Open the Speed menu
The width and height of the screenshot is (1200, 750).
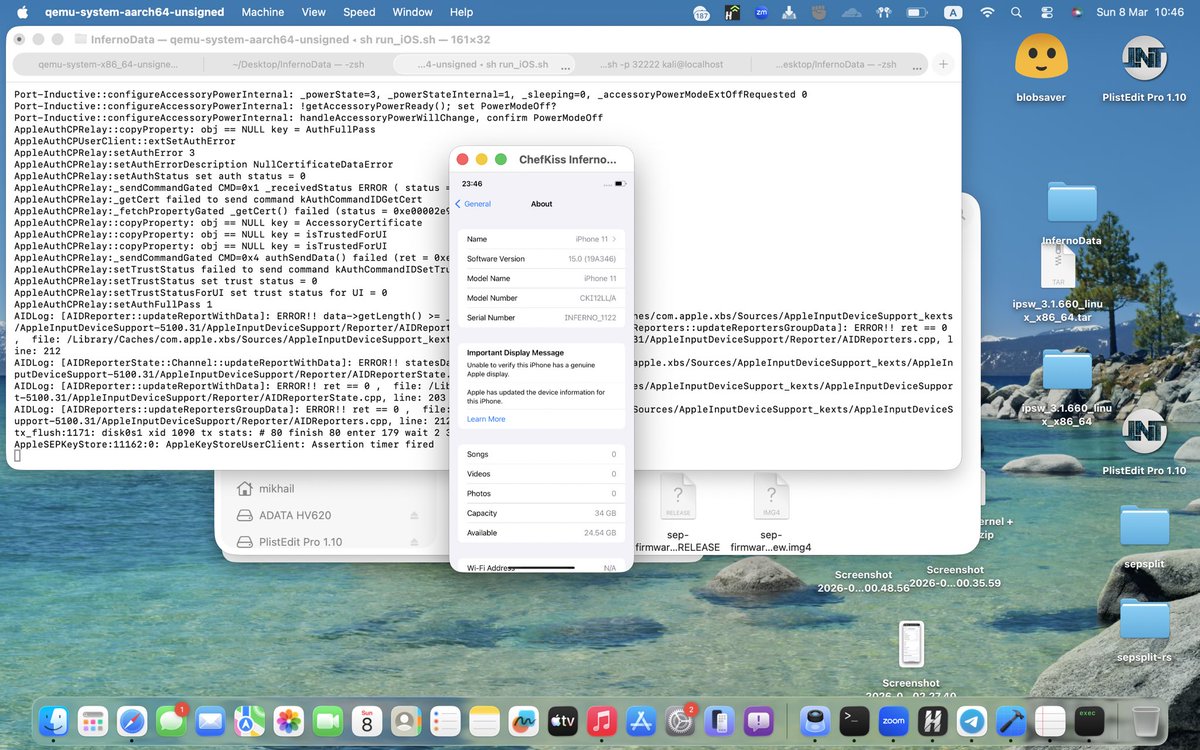pyautogui.click(x=359, y=13)
